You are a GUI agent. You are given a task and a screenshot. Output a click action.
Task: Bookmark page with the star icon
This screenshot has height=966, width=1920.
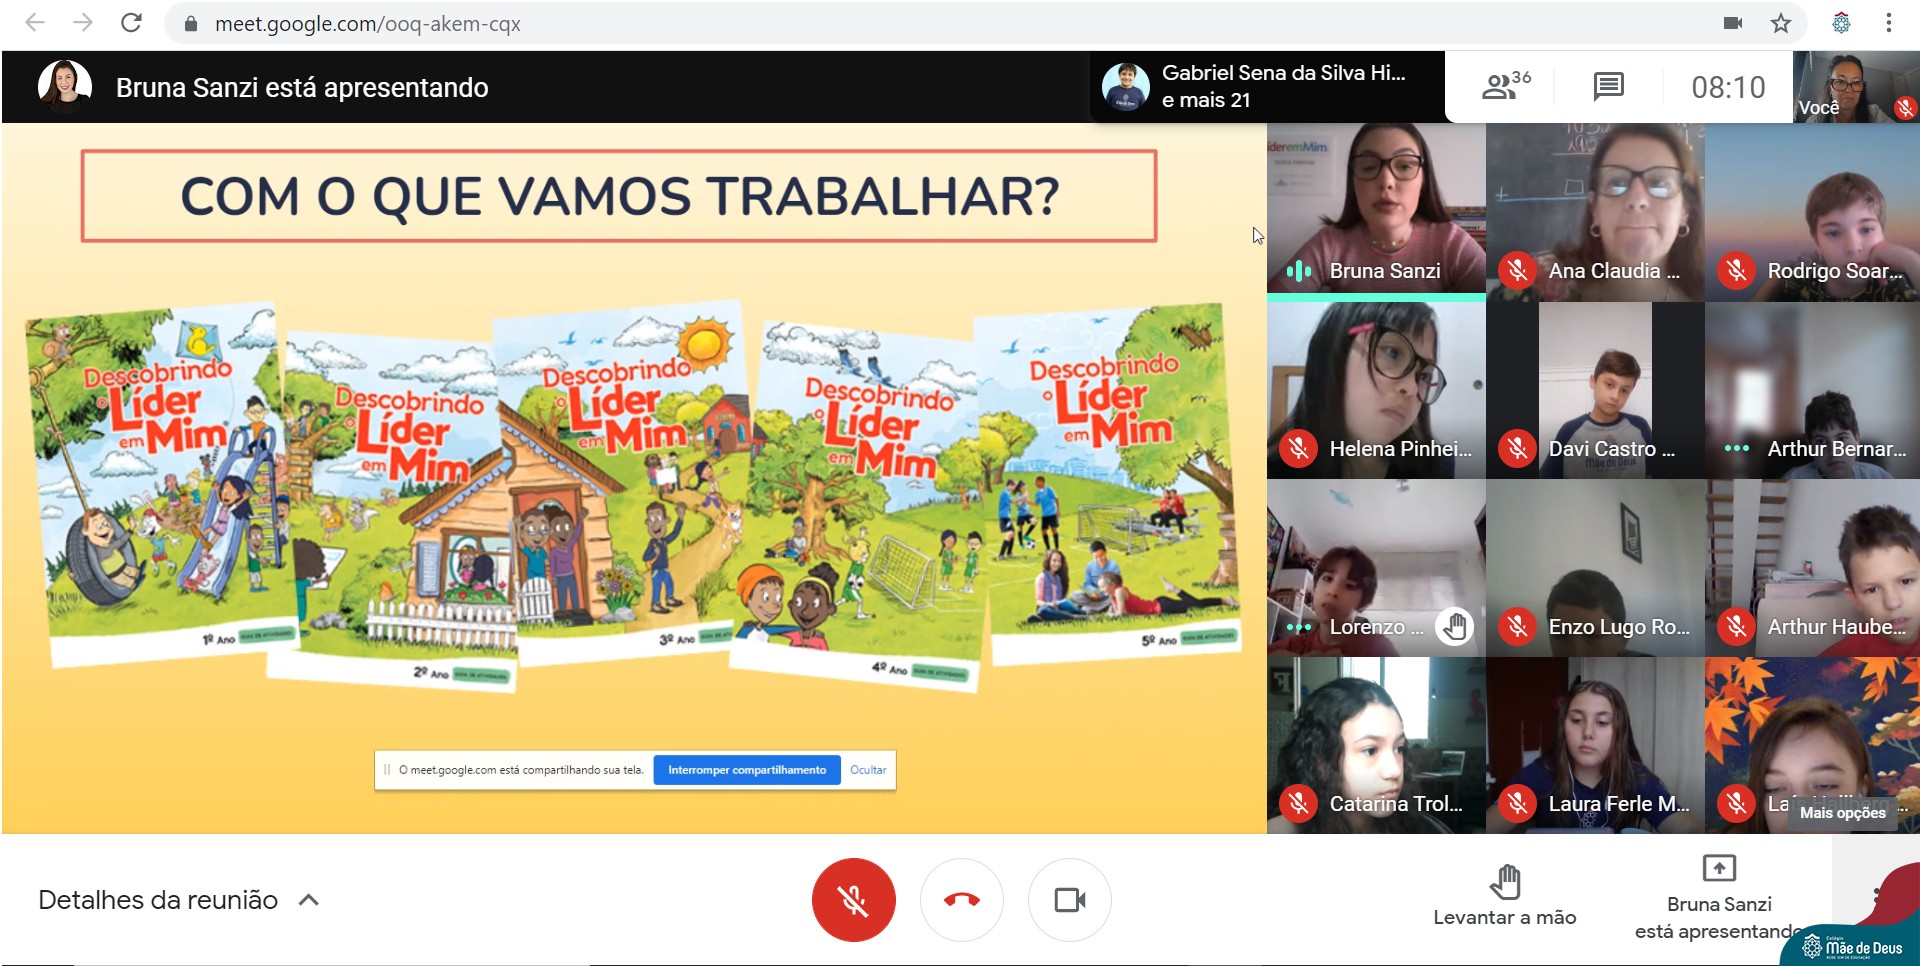(1781, 23)
